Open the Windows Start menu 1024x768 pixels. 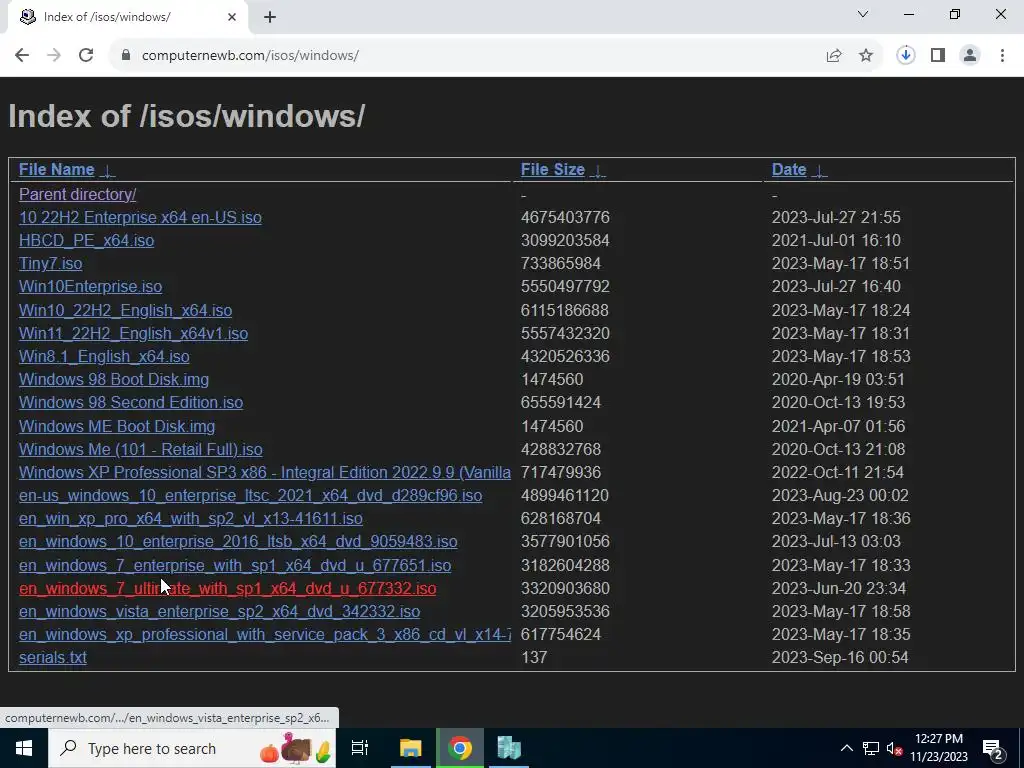[x=24, y=748]
